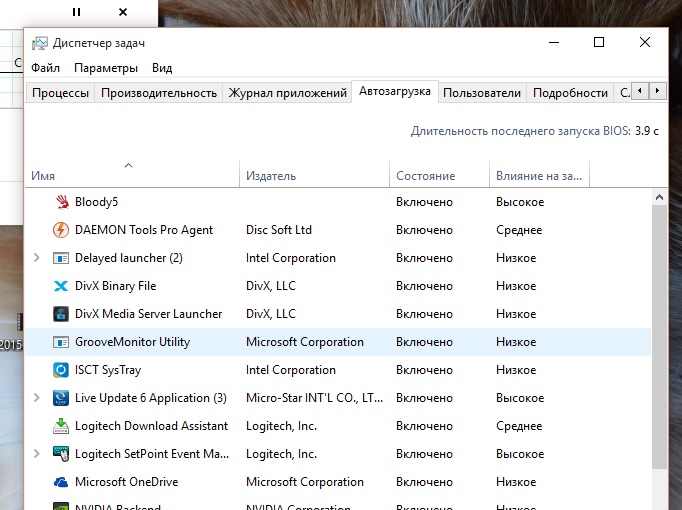This screenshot has width=682, height=510.
Task: Click the pause icon above Task Manager
Action: click(77, 12)
